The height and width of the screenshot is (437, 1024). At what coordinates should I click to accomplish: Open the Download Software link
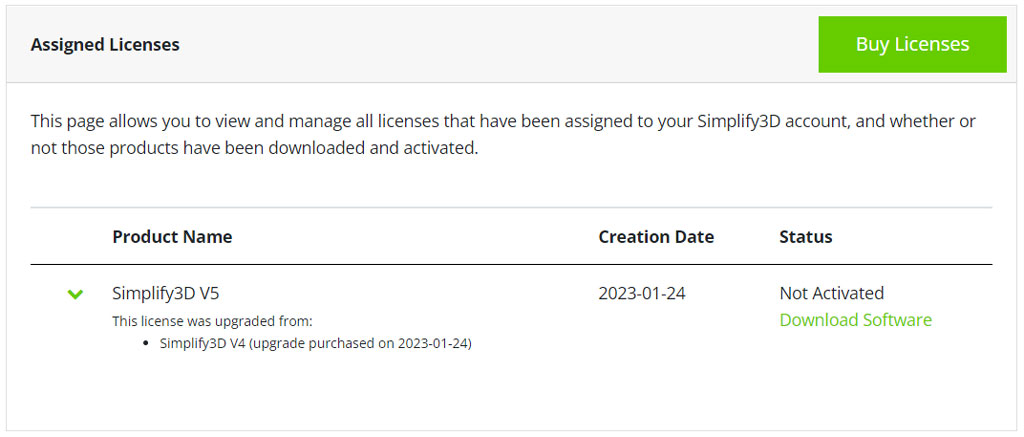[x=855, y=320]
